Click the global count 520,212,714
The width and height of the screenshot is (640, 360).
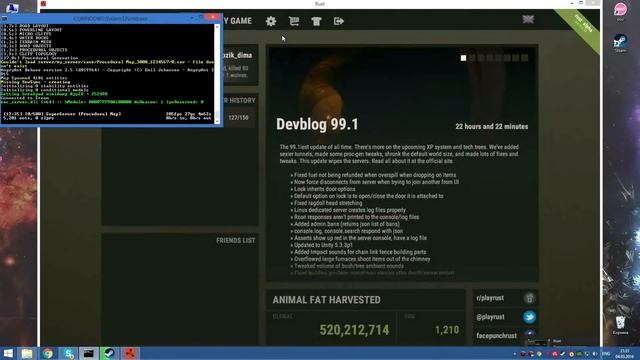click(354, 330)
